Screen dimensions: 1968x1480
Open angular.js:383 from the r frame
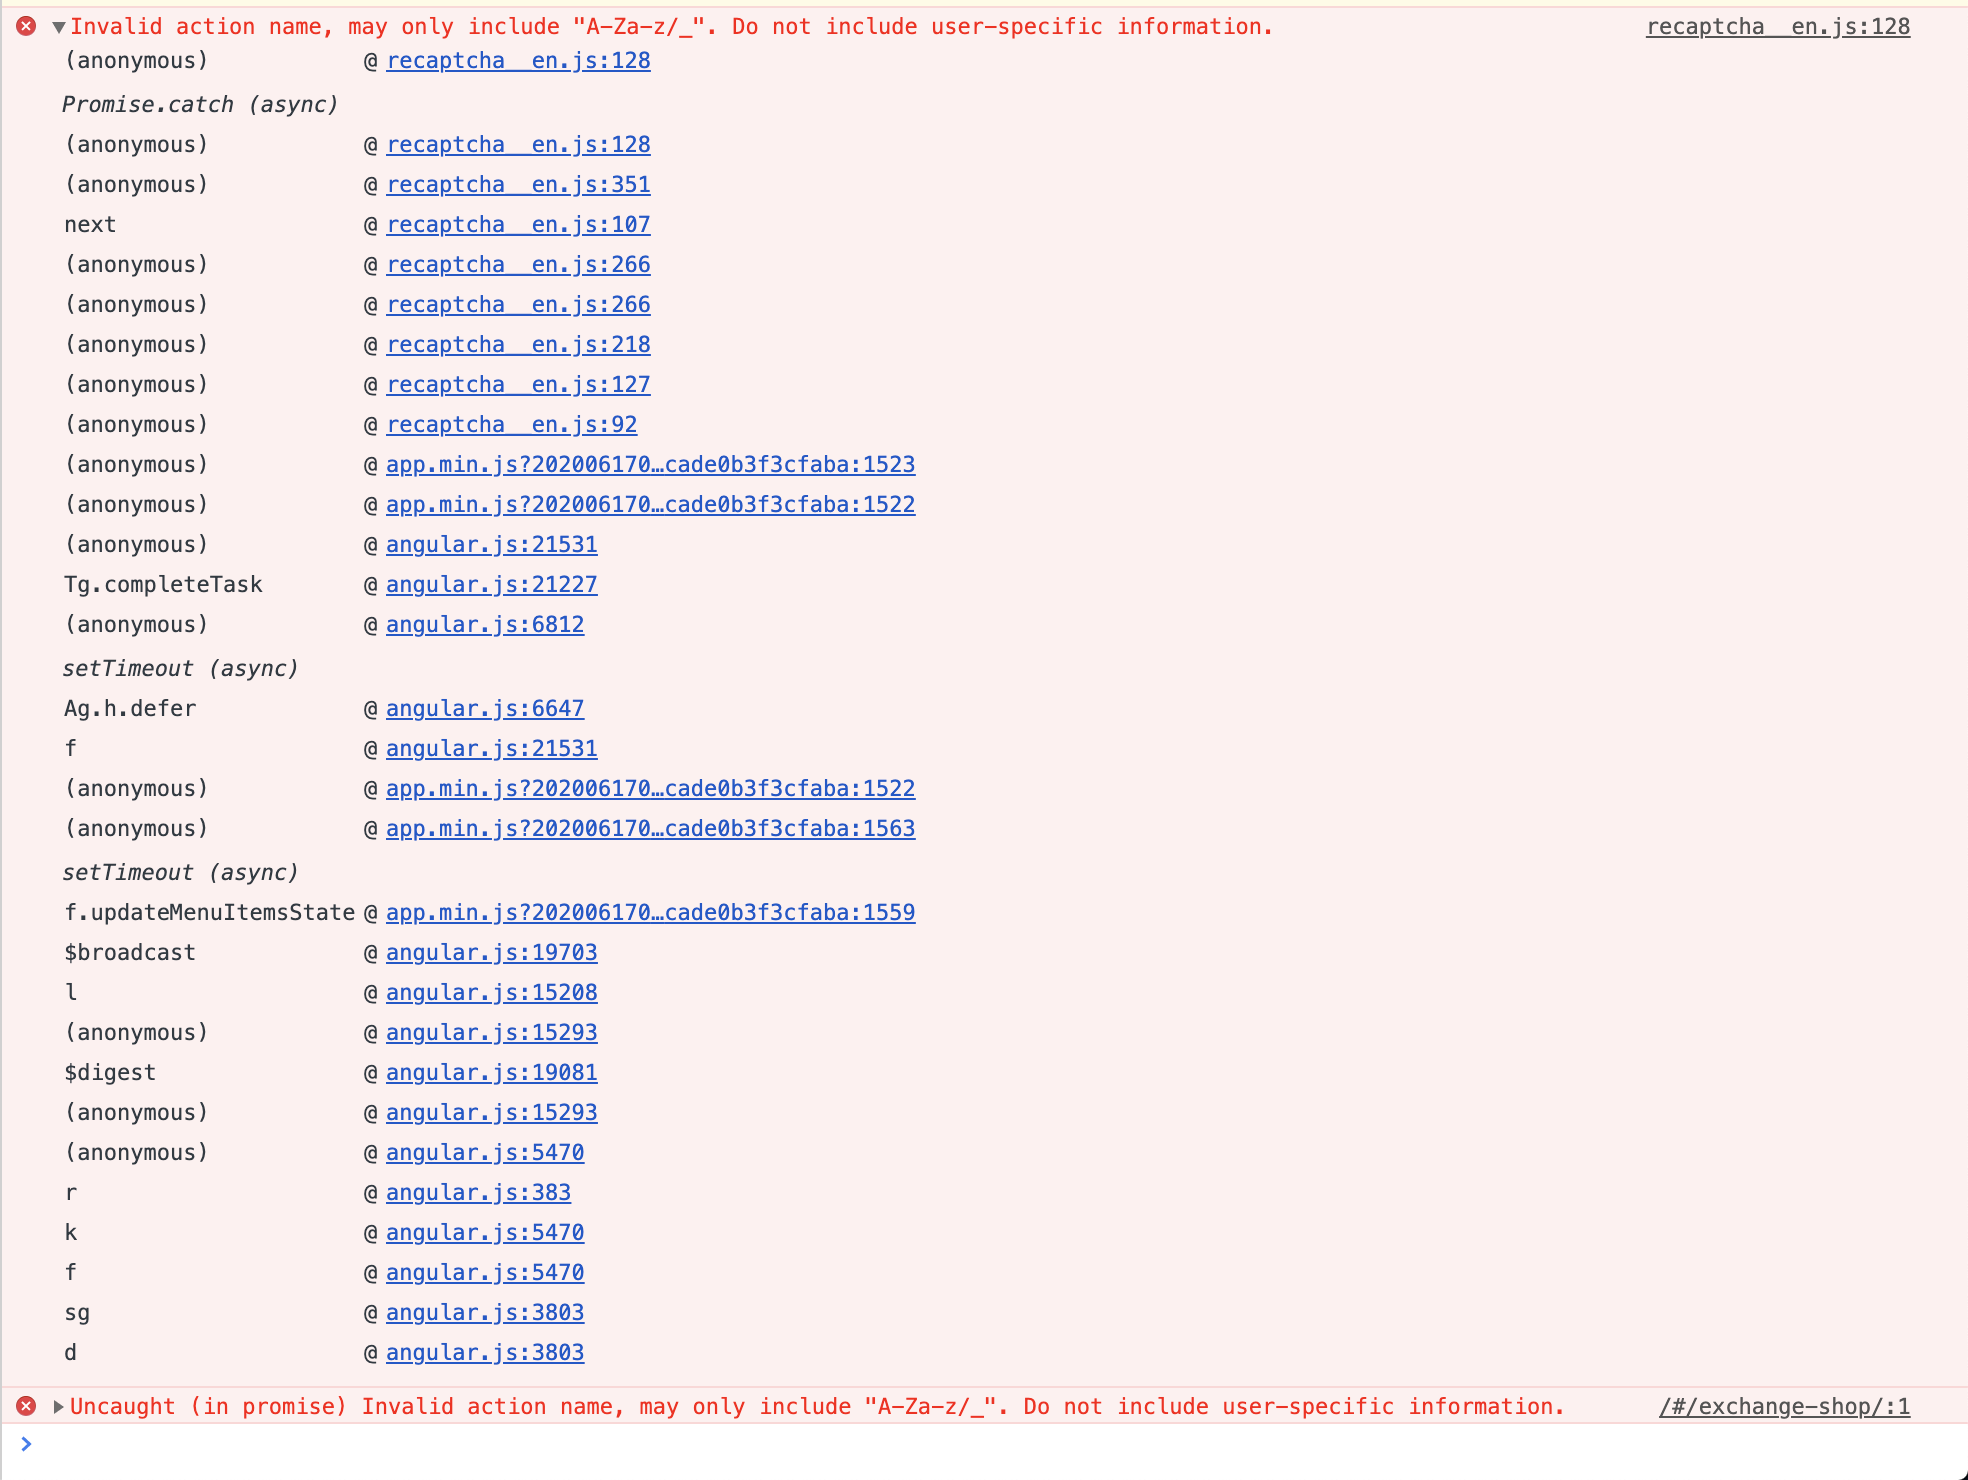[478, 1192]
